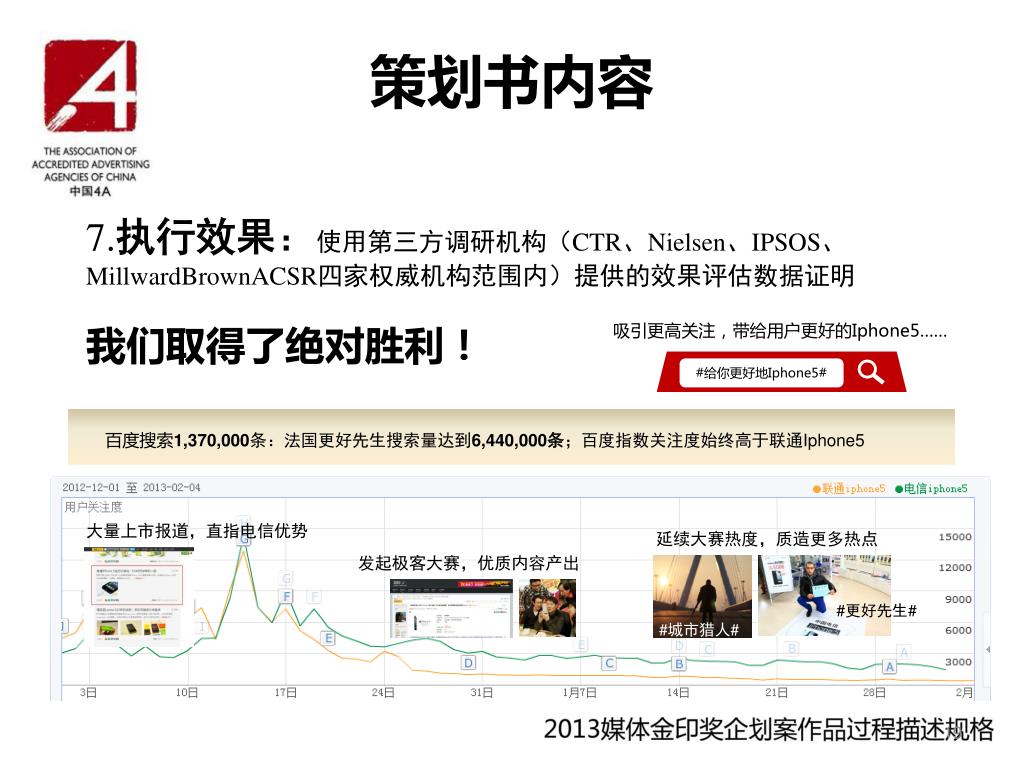Select the bright A marker near 28日
The width and height of the screenshot is (1024, 768).
(x=889, y=666)
